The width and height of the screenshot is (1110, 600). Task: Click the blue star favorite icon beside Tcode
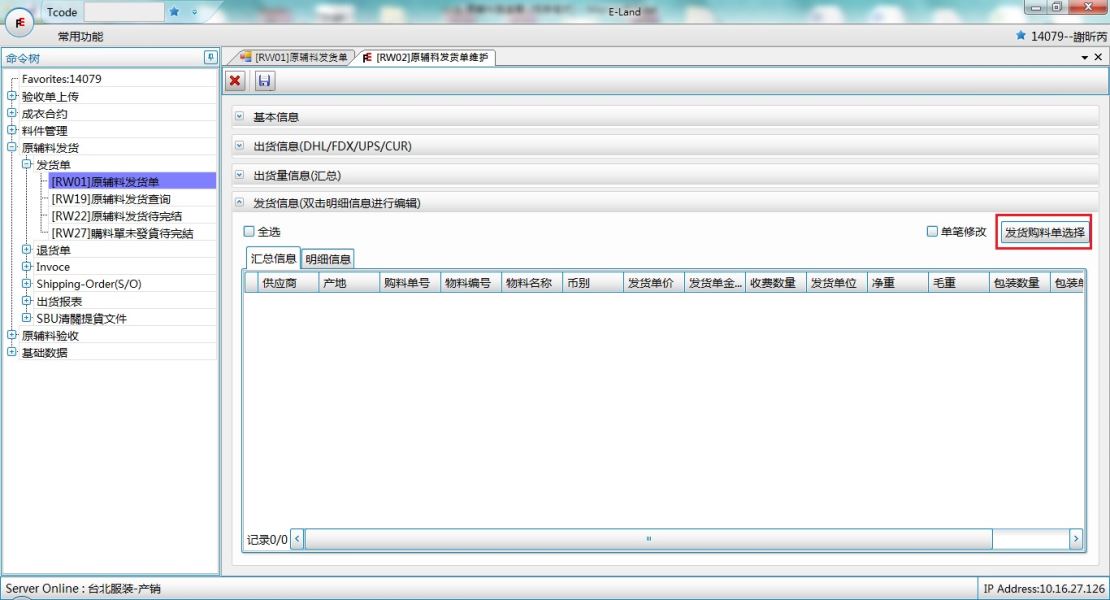[175, 11]
